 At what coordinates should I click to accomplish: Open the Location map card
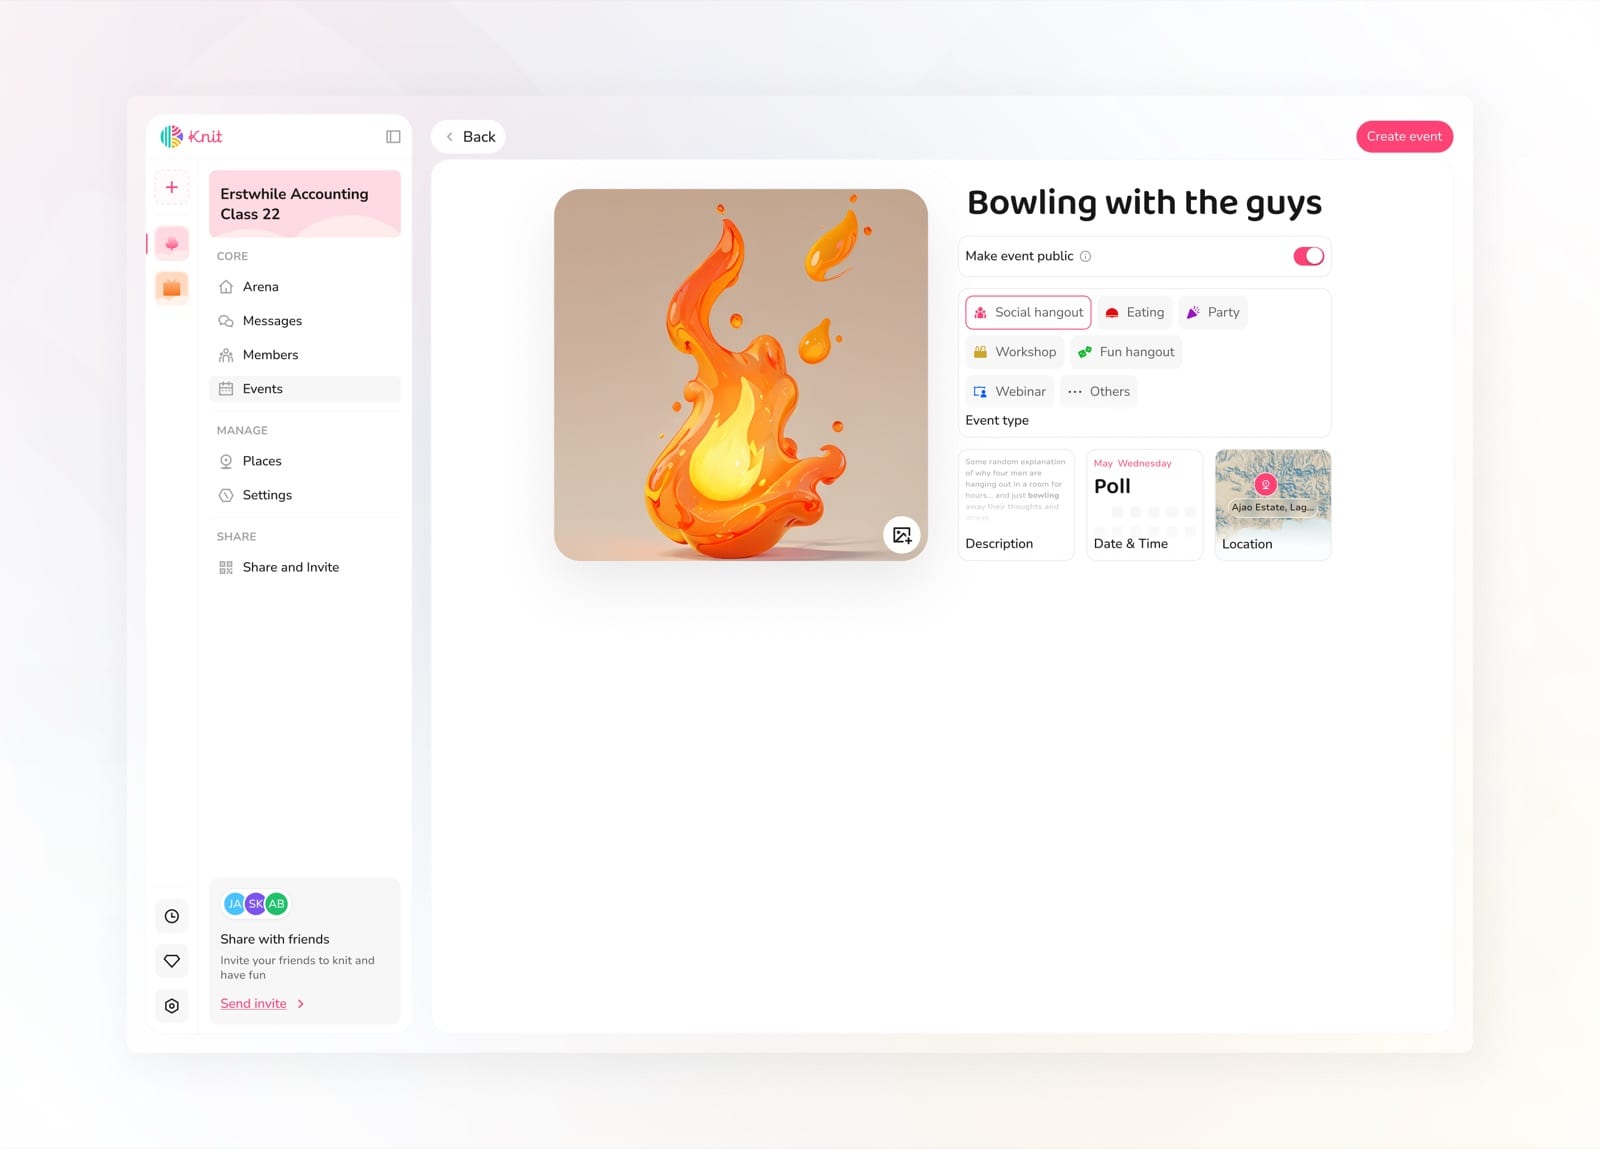pyautogui.click(x=1273, y=504)
